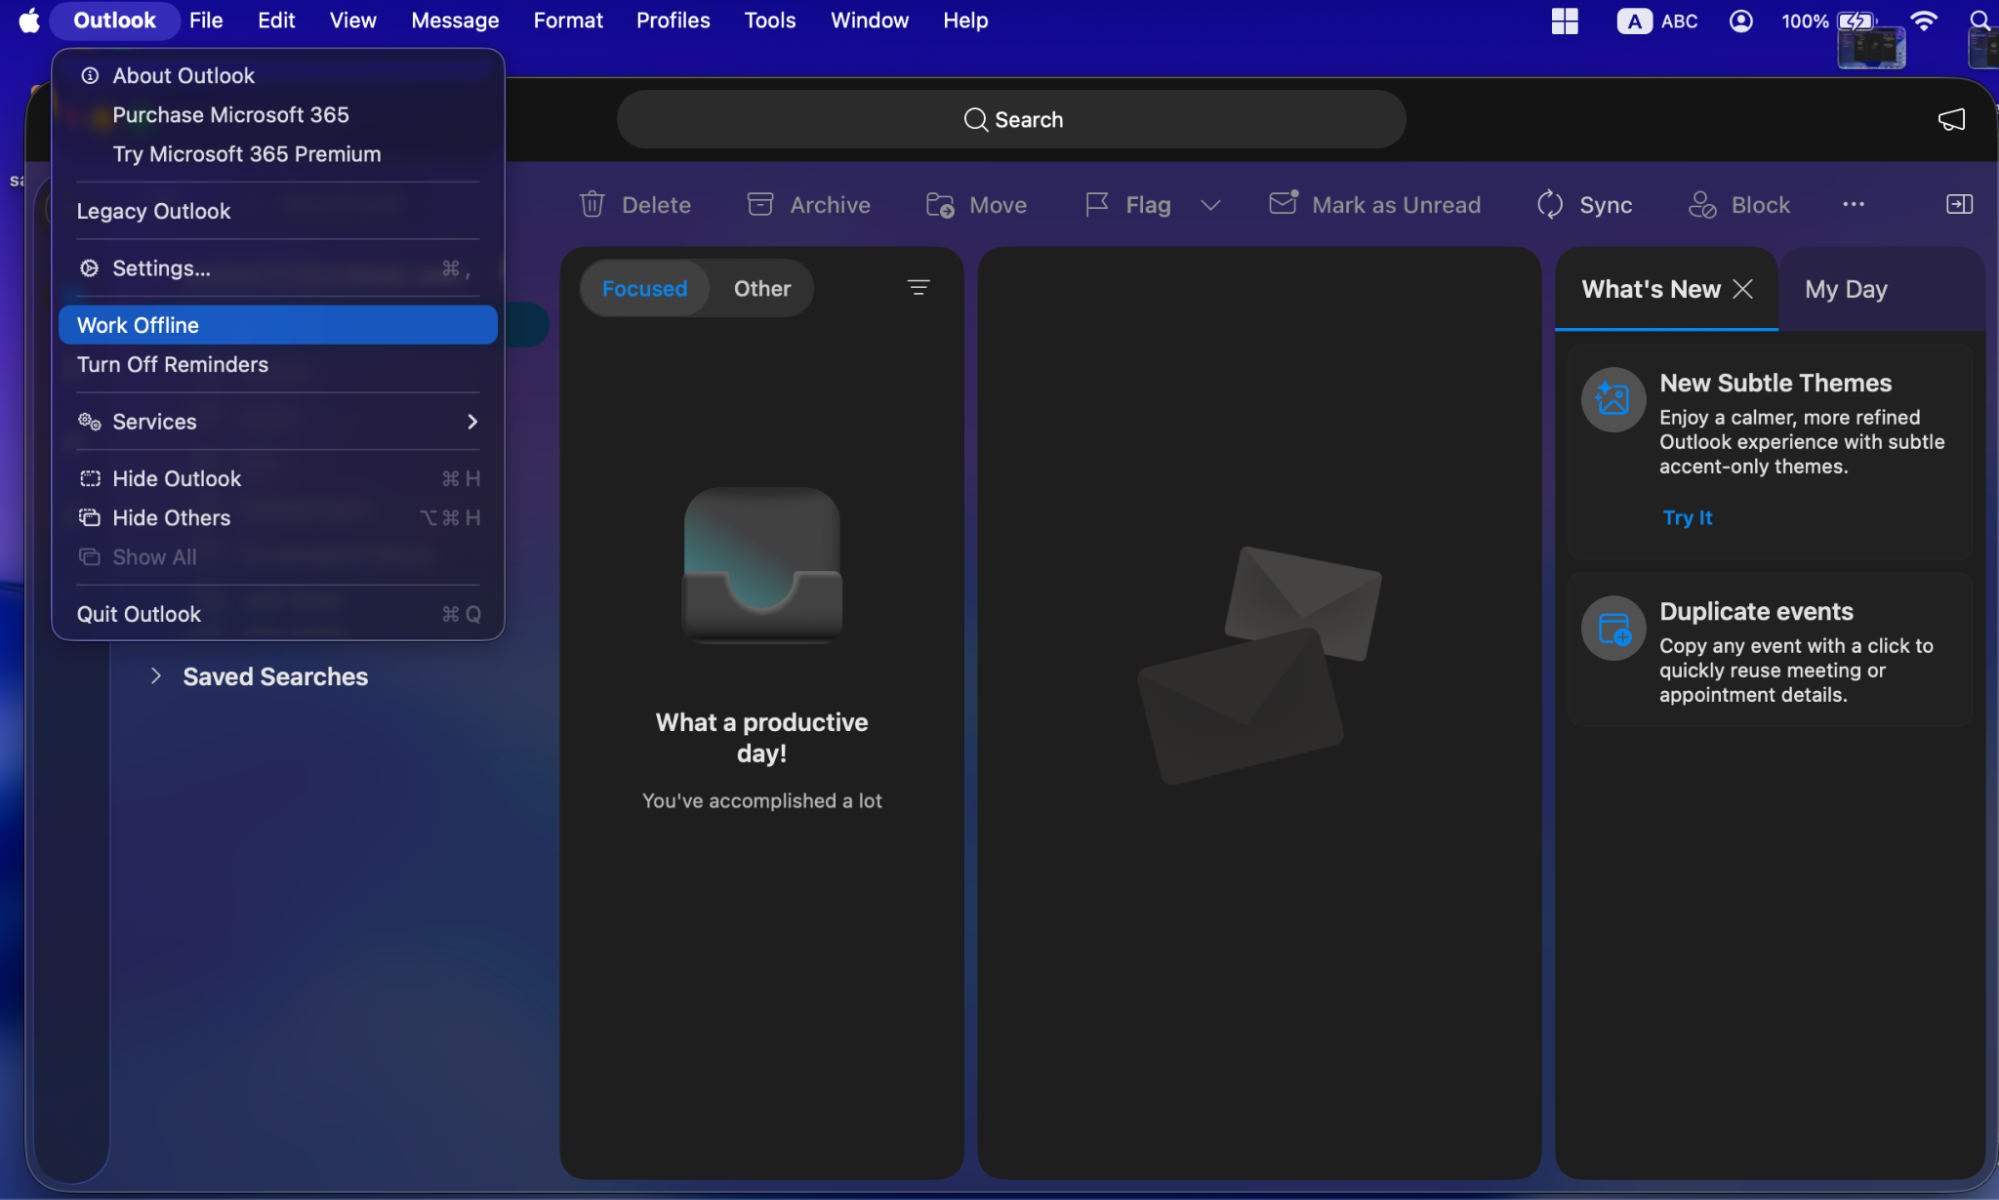Click the search magnifier icon in the search bar
The image size is (1999, 1200).
[975, 120]
